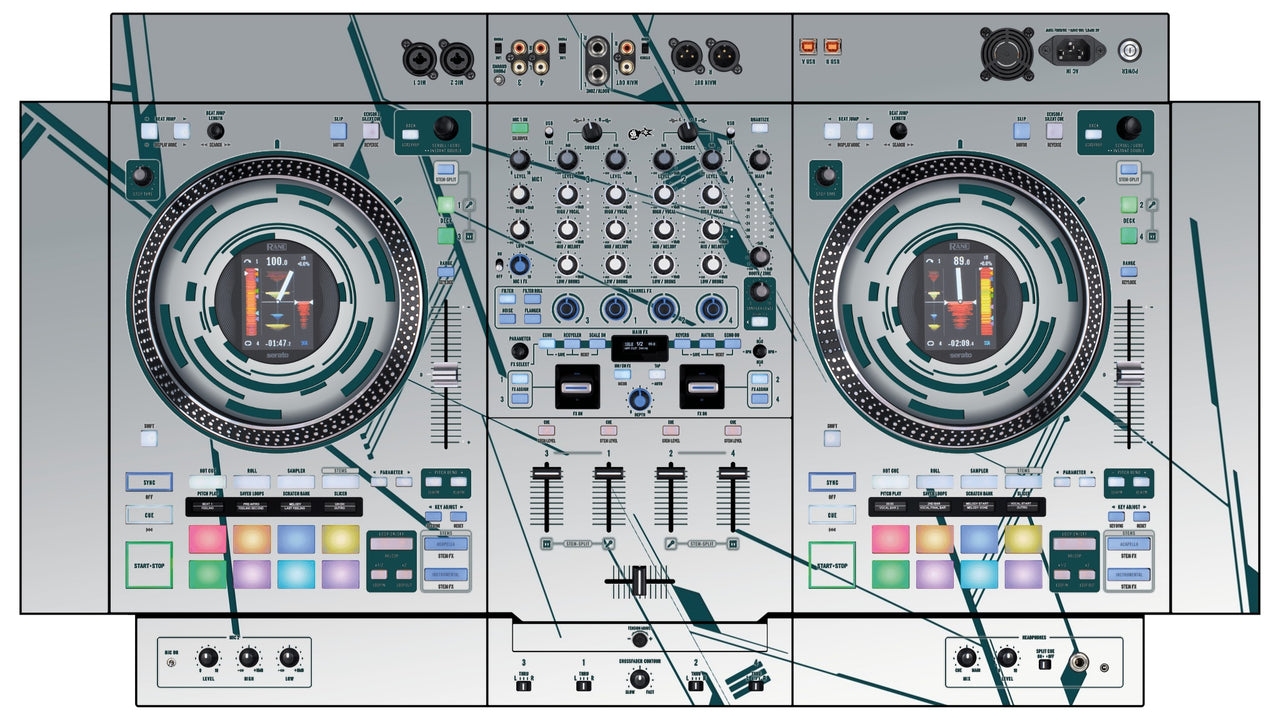This screenshot has width=1280, height=722.
Task: Trigger the pink performance pad on right deck
Action: coord(890,540)
